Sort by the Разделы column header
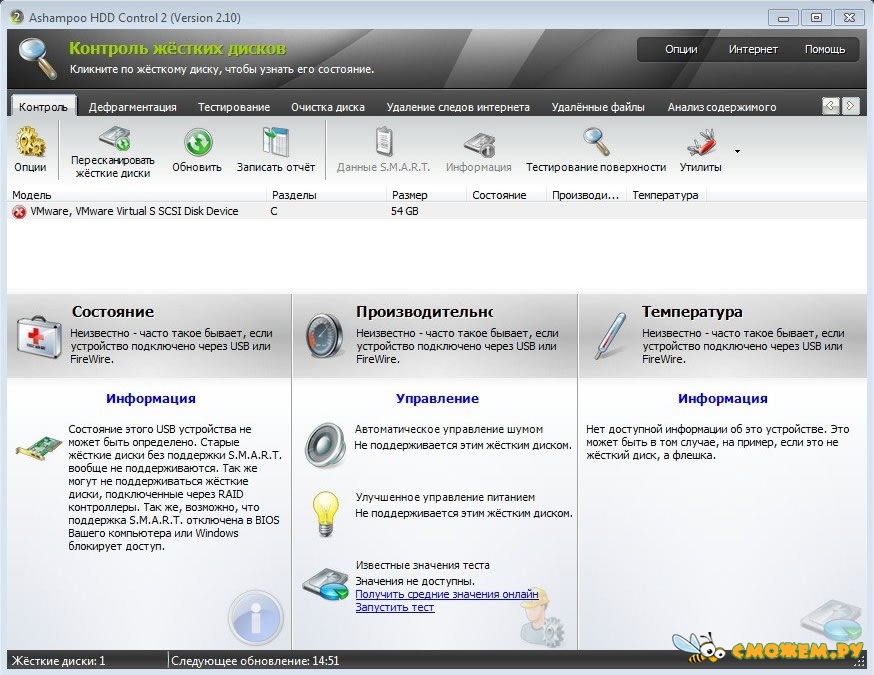 (327, 195)
